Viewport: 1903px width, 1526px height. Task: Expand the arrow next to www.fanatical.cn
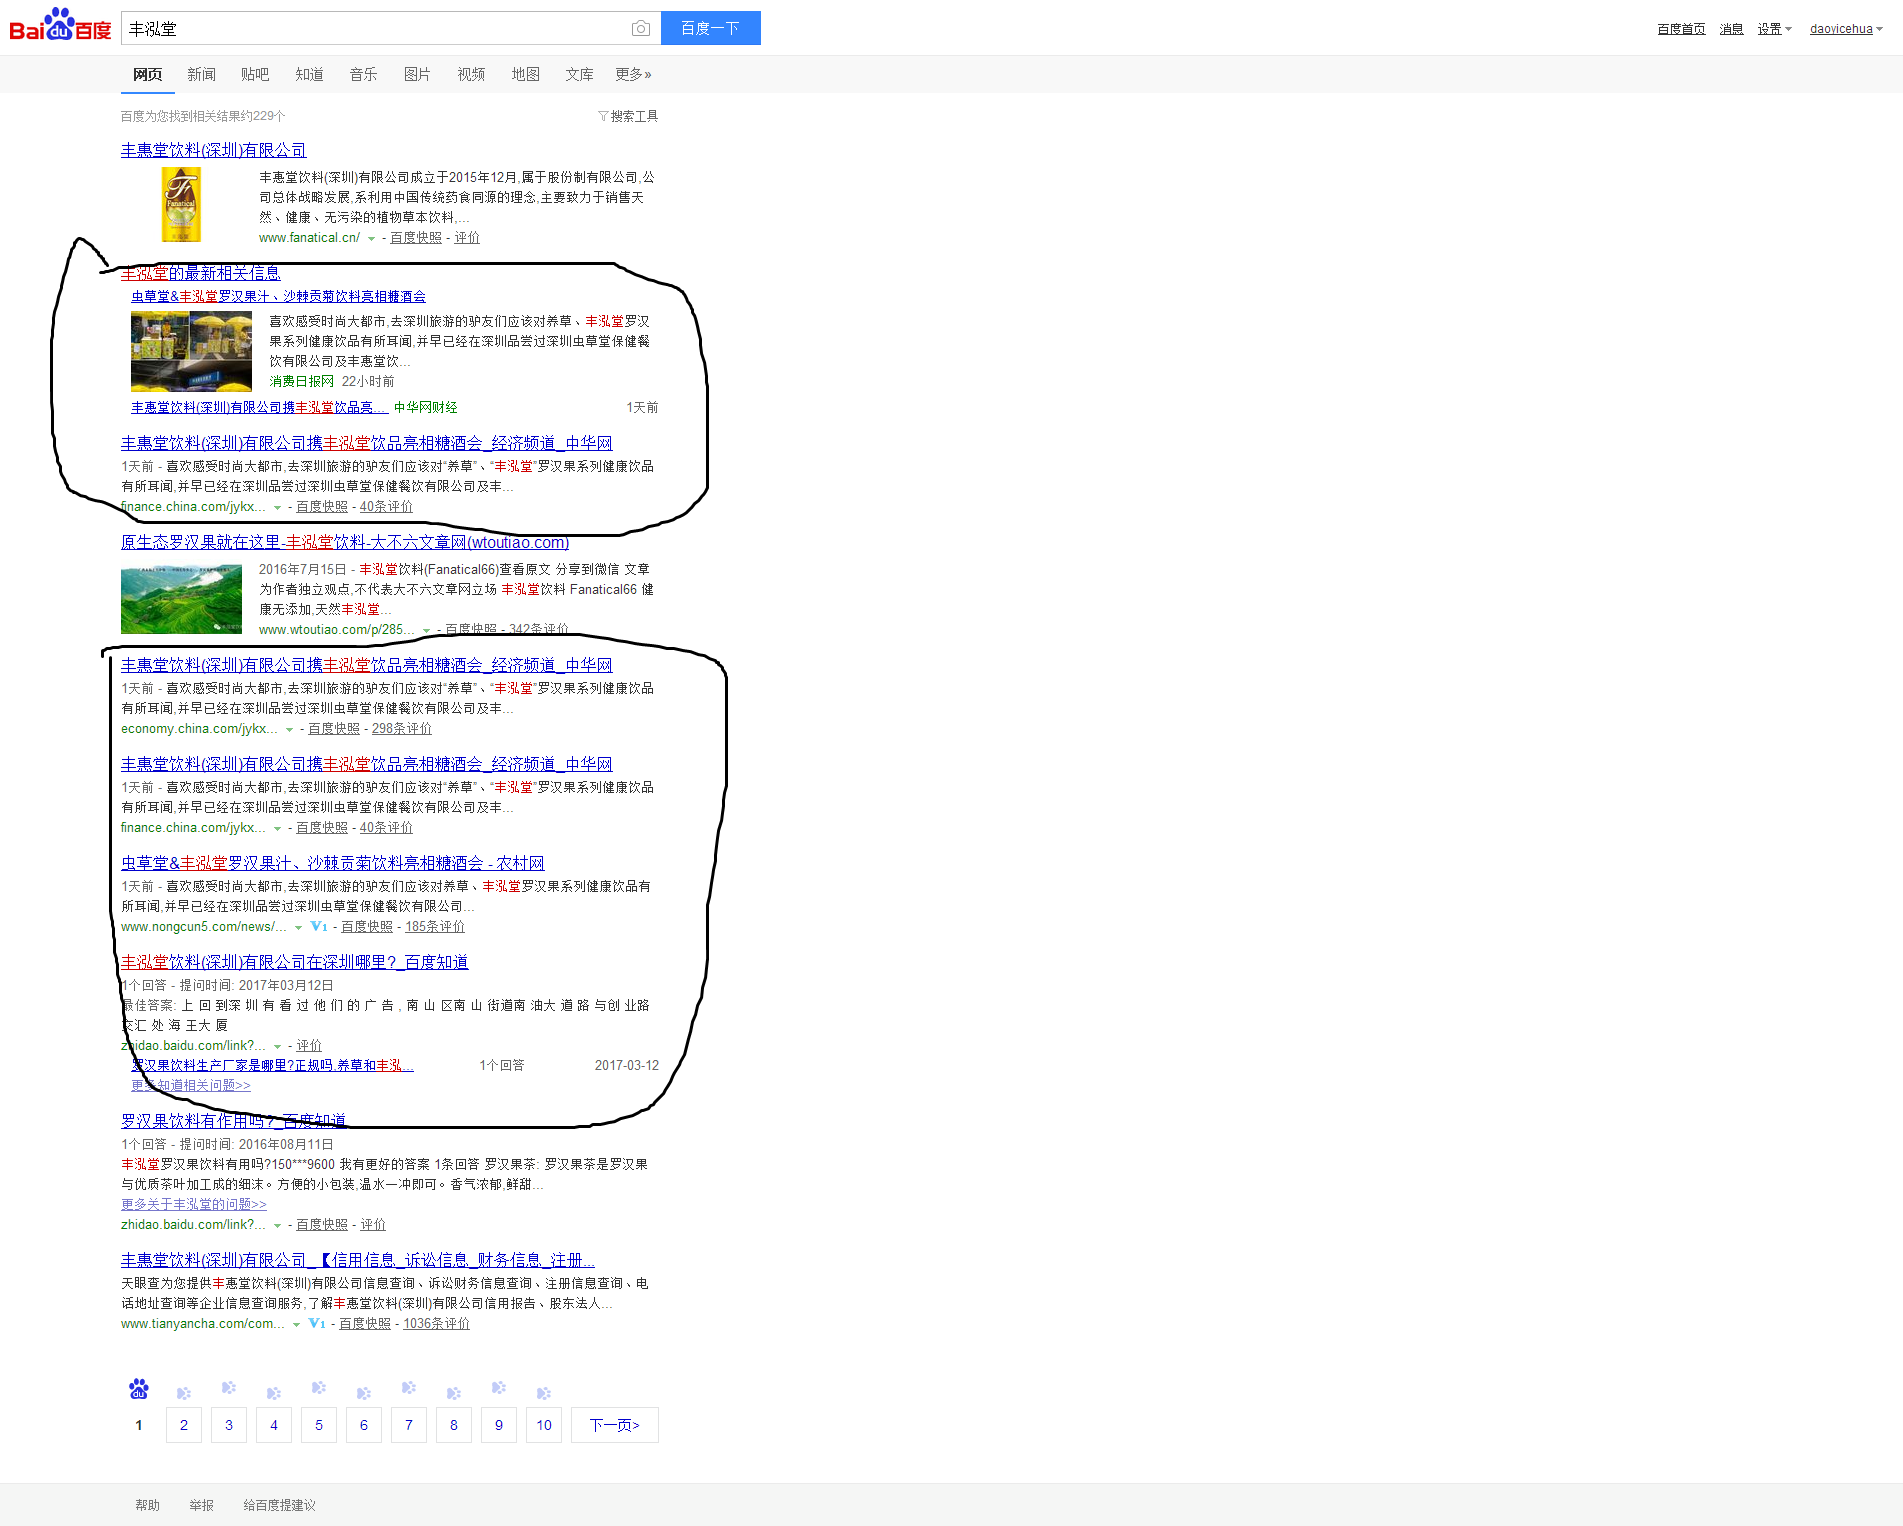pyautogui.click(x=371, y=239)
